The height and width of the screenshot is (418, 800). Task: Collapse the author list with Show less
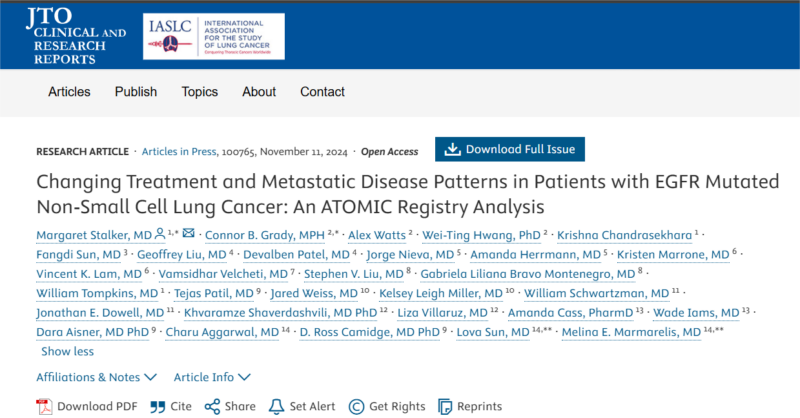67,352
